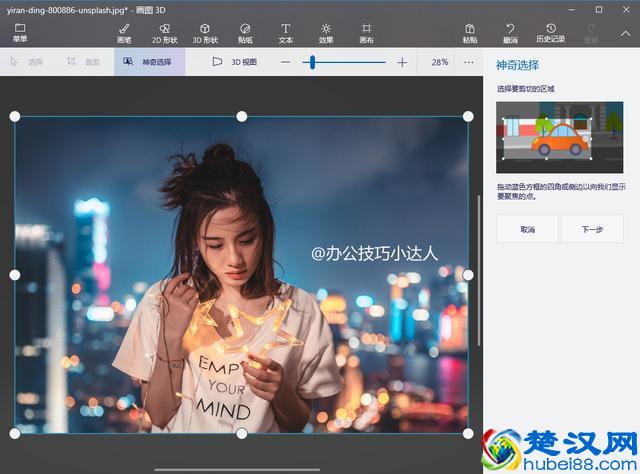Click the bottom-middle selection edge handle
The image size is (640, 474).
coord(242,434)
